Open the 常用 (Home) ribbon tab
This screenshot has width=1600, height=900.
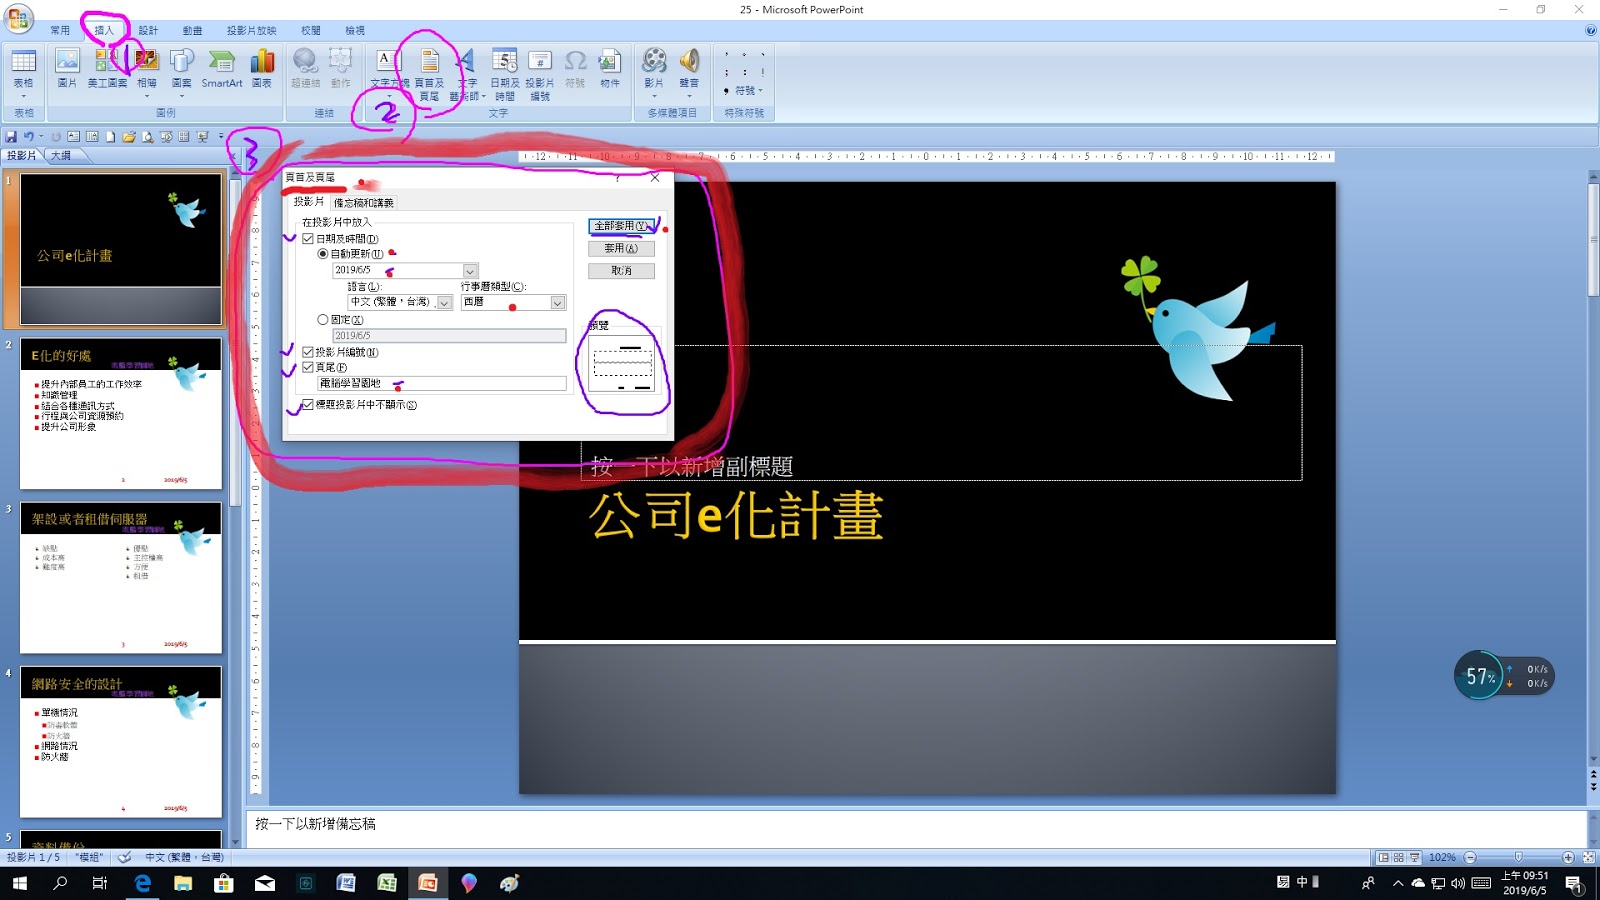pyautogui.click(x=60, y=30)
